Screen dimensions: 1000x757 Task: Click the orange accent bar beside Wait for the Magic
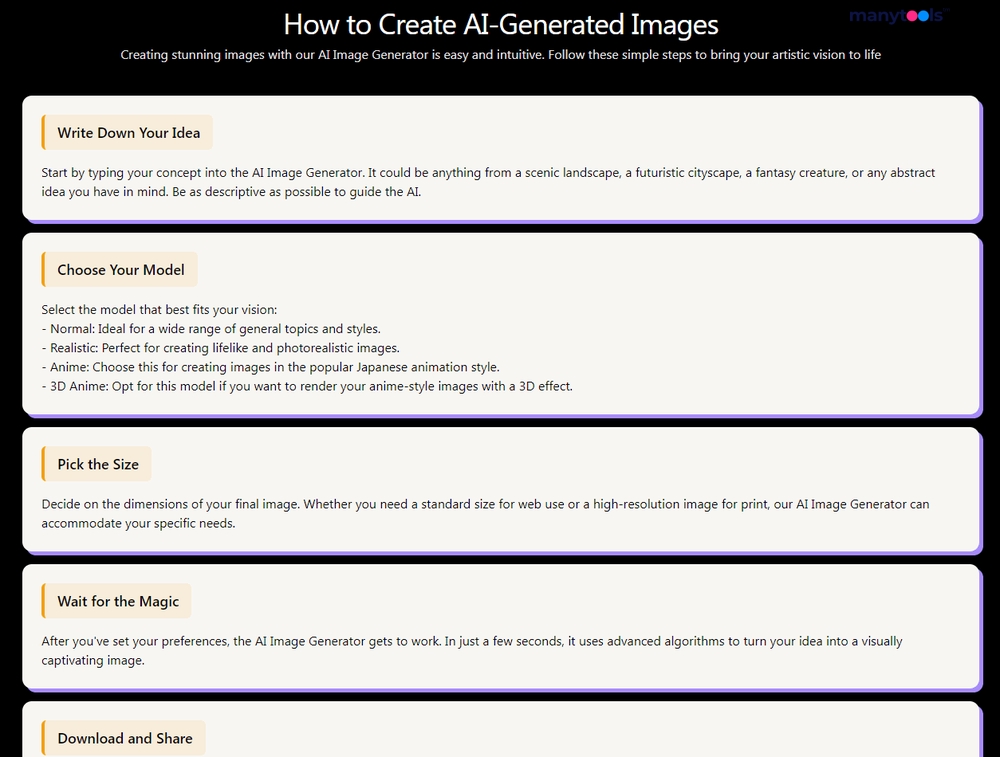(x=43, y=600)
